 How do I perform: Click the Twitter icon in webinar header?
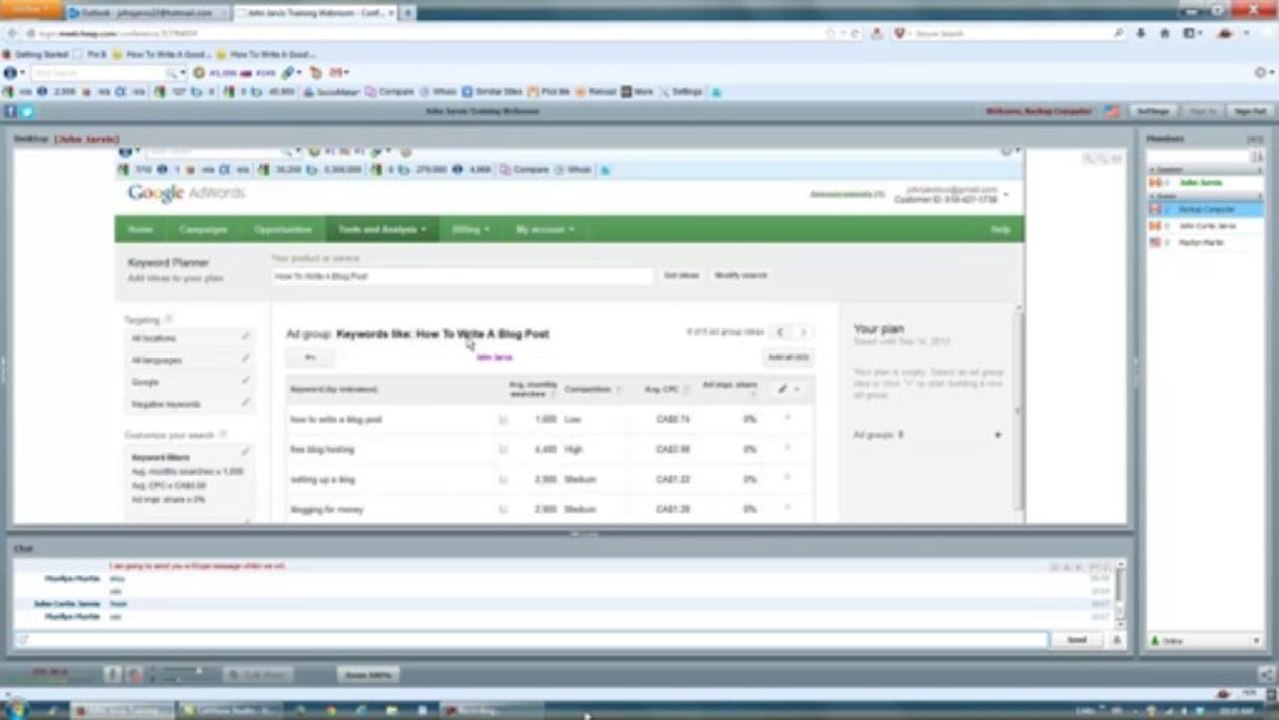(26, 111)
